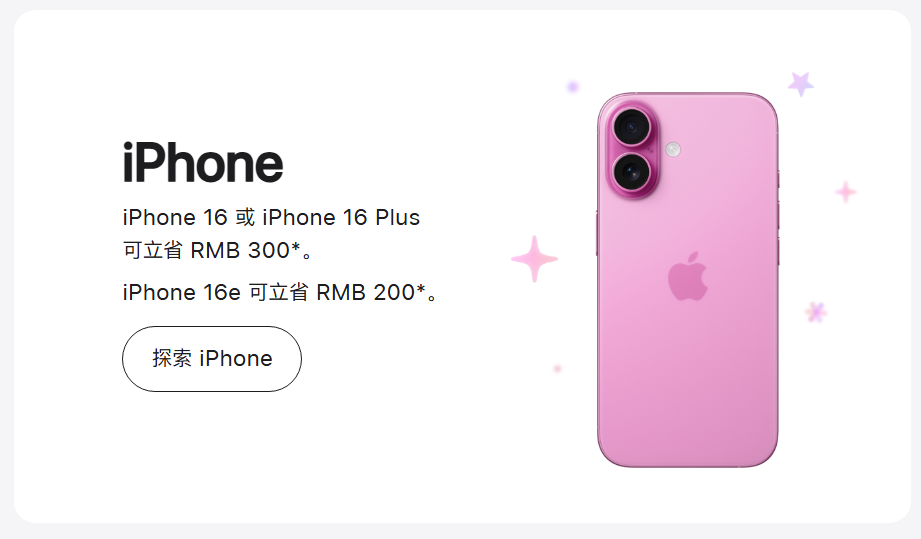Click the side buttons on the phone's right edge
The width and height of the screenshot is (921, 539).
(778, 217)
